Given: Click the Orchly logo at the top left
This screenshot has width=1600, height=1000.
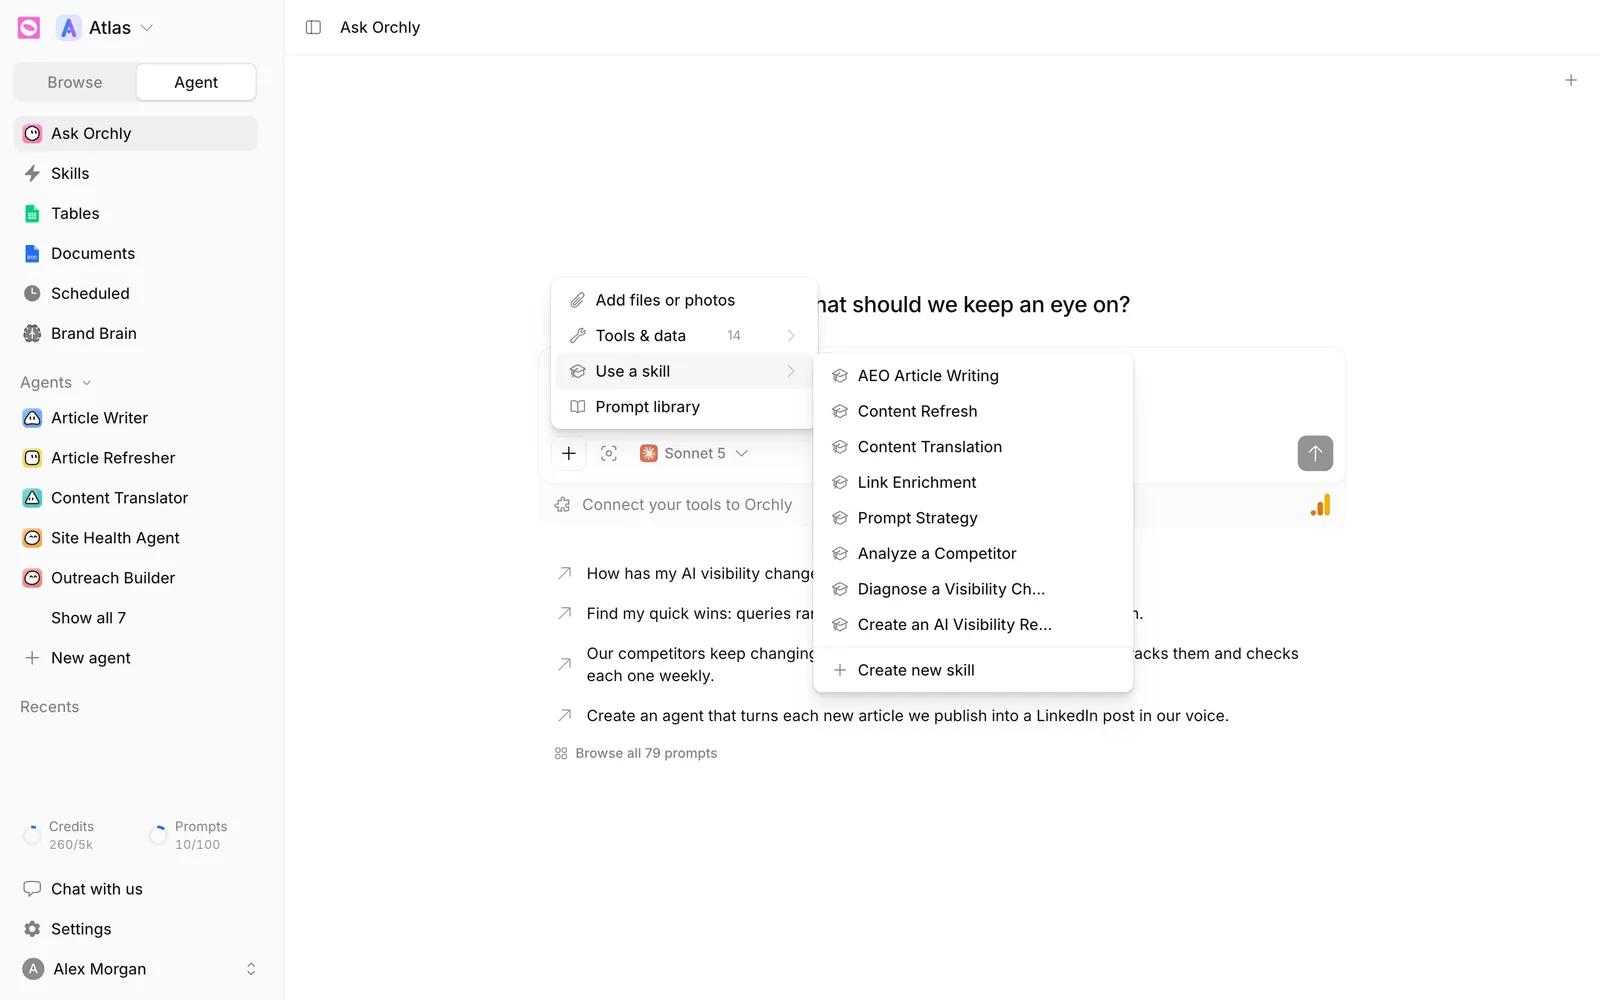Looking at the screenshot, I should coord(29,28).
